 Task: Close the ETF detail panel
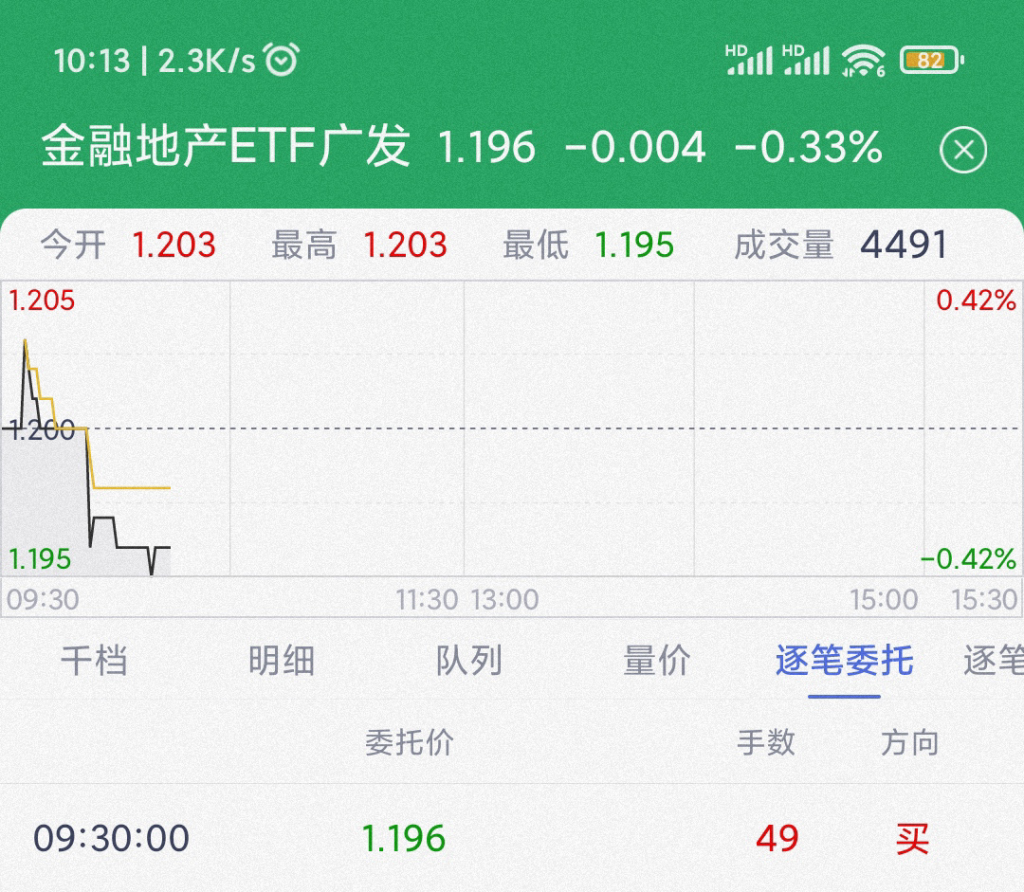tap(963, 151)
